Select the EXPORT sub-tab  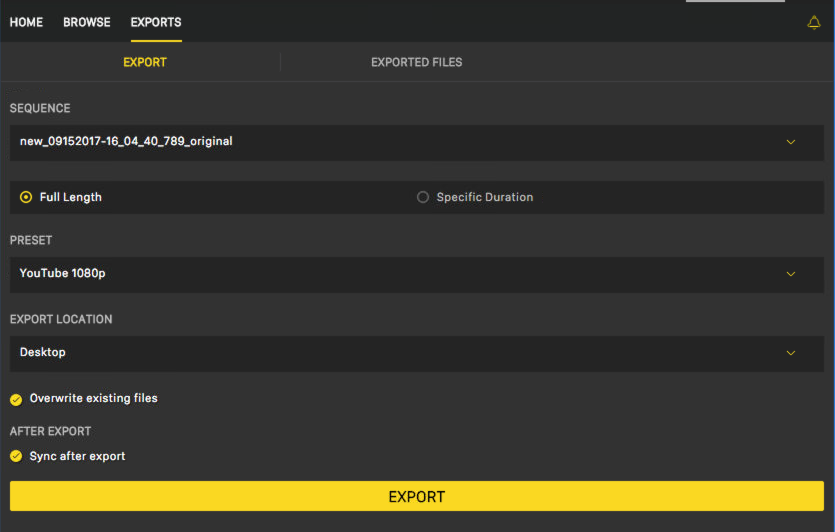coord(145,62)
